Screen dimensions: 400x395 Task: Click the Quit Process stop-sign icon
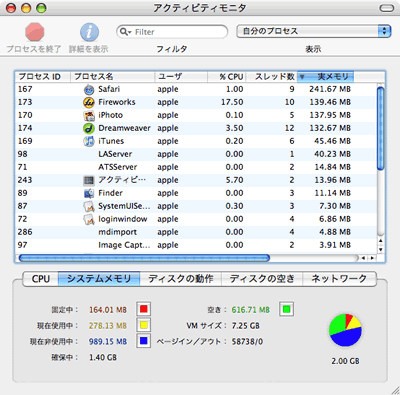click(35, 32)
